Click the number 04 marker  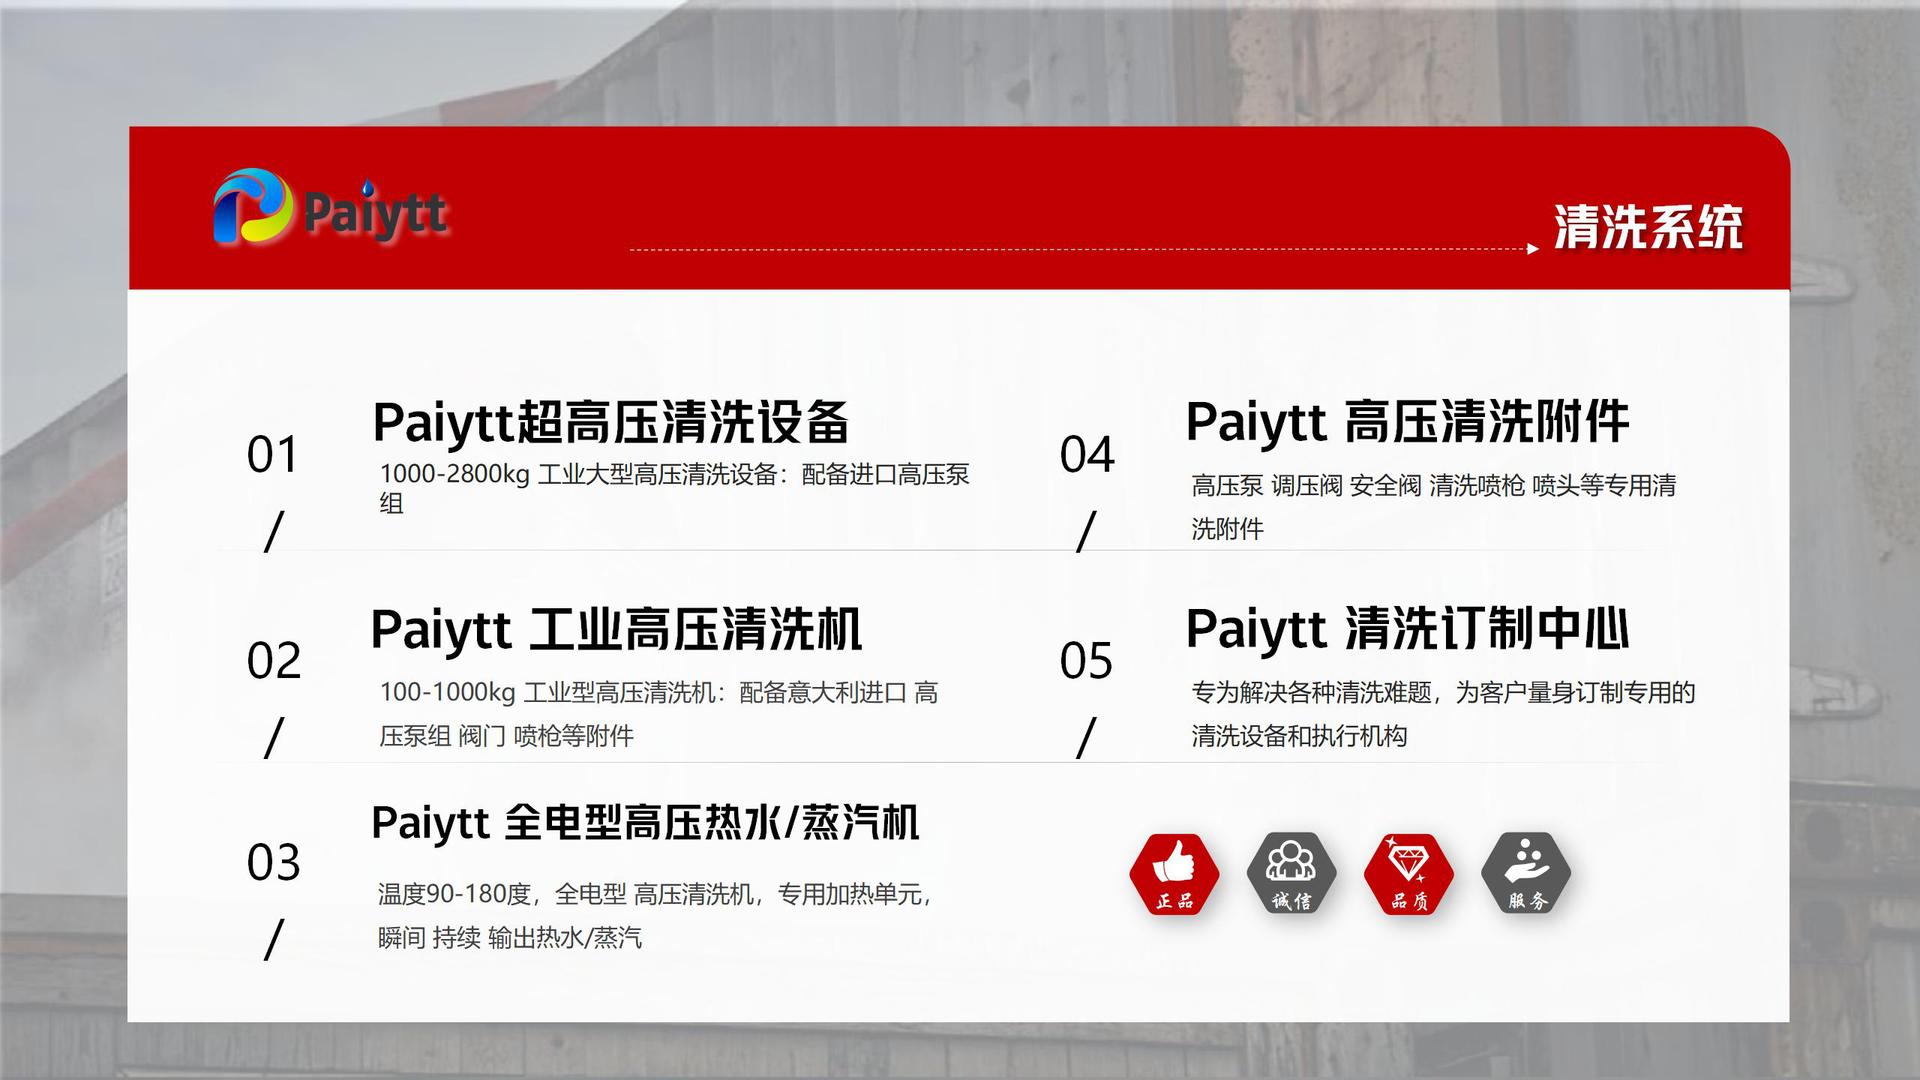[x=1087, y=456]
